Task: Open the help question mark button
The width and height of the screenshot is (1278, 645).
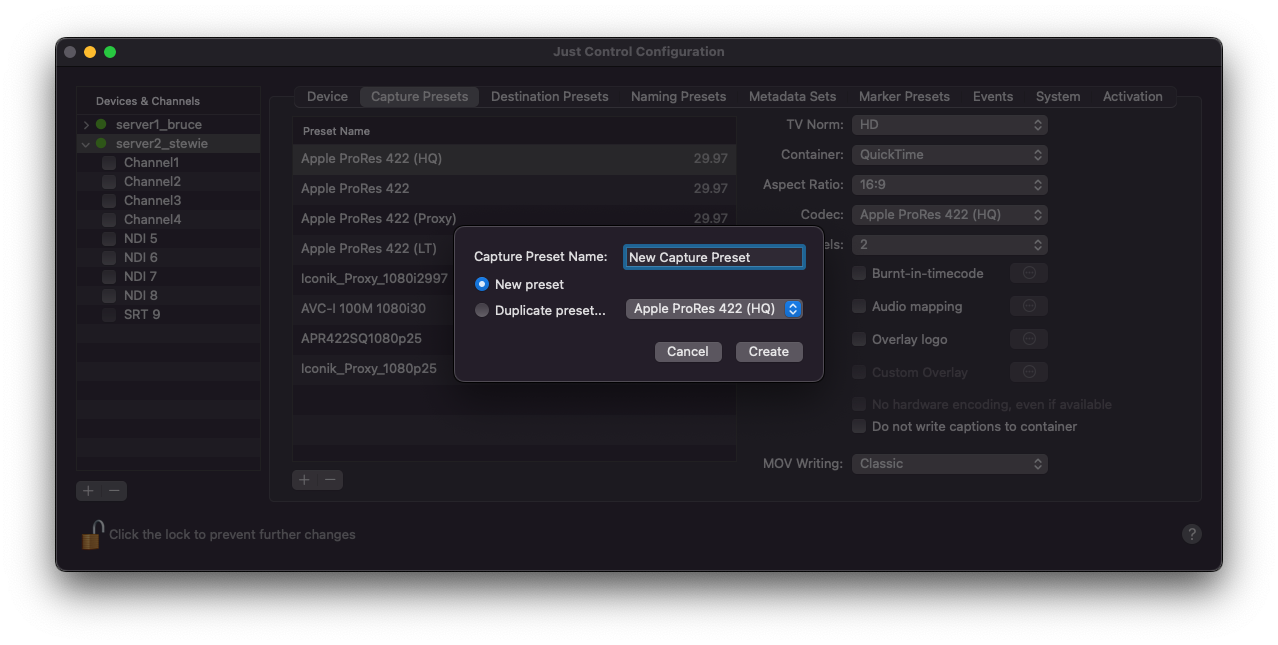Action: [1191, 534]
